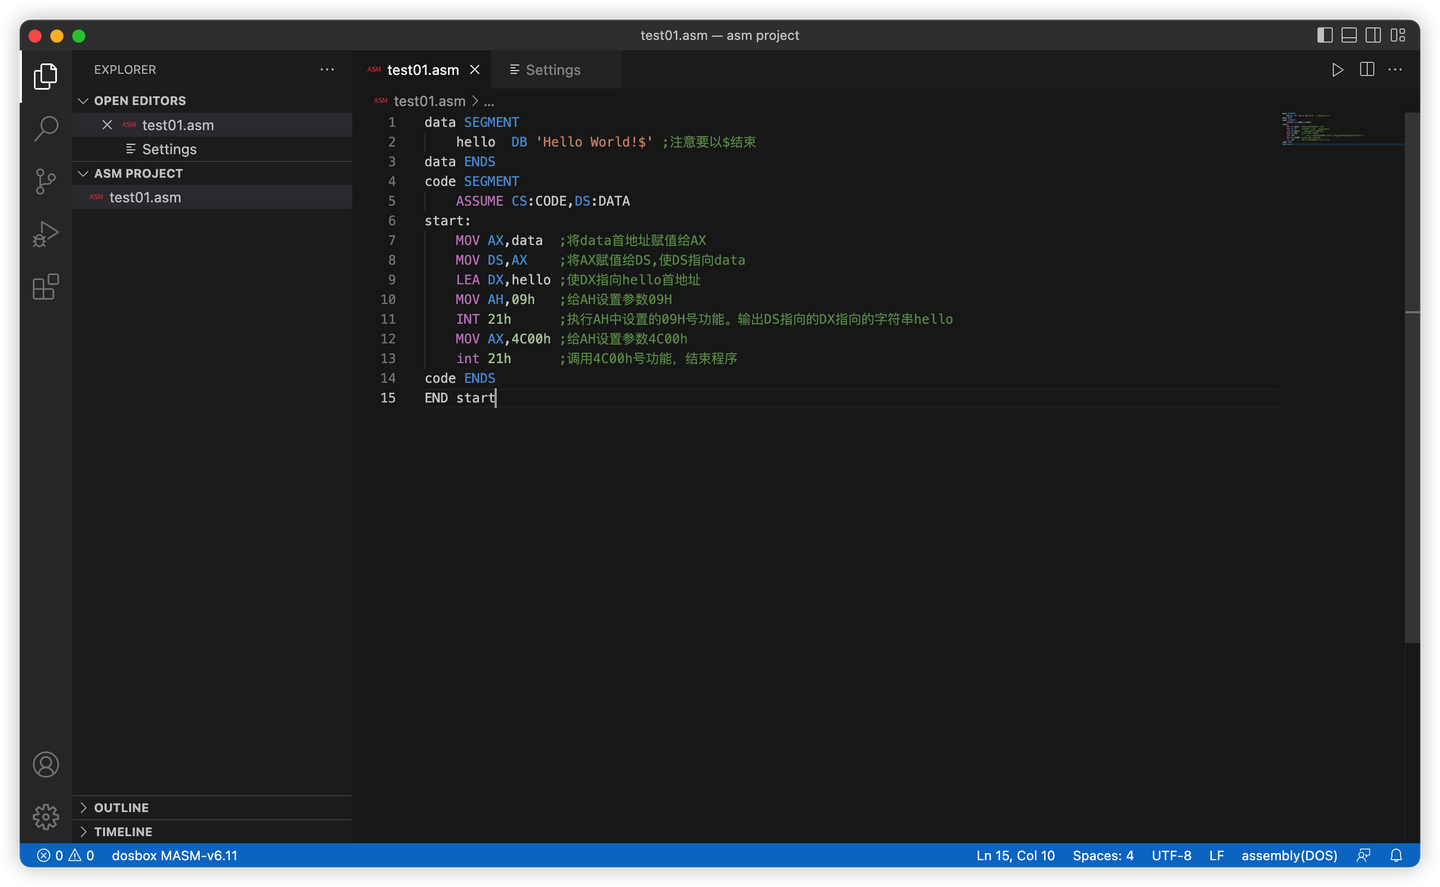Open the Search view in the Activity Bar
This screenshot has width=1440, height=887.
coord(45,128)
